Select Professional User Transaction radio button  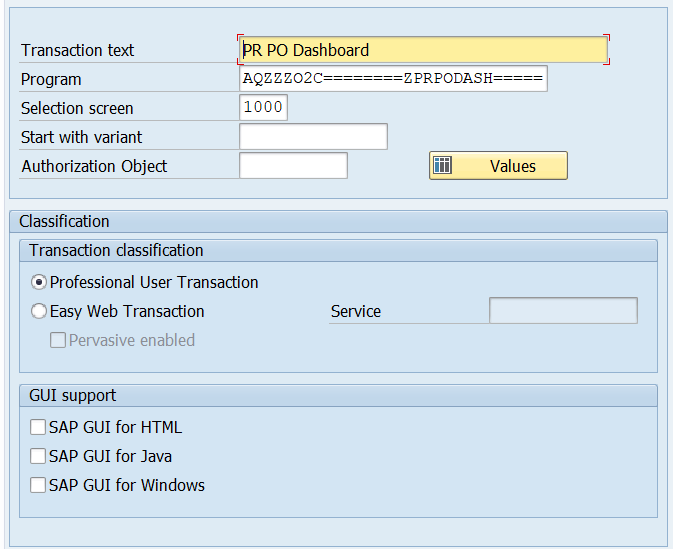39,282
